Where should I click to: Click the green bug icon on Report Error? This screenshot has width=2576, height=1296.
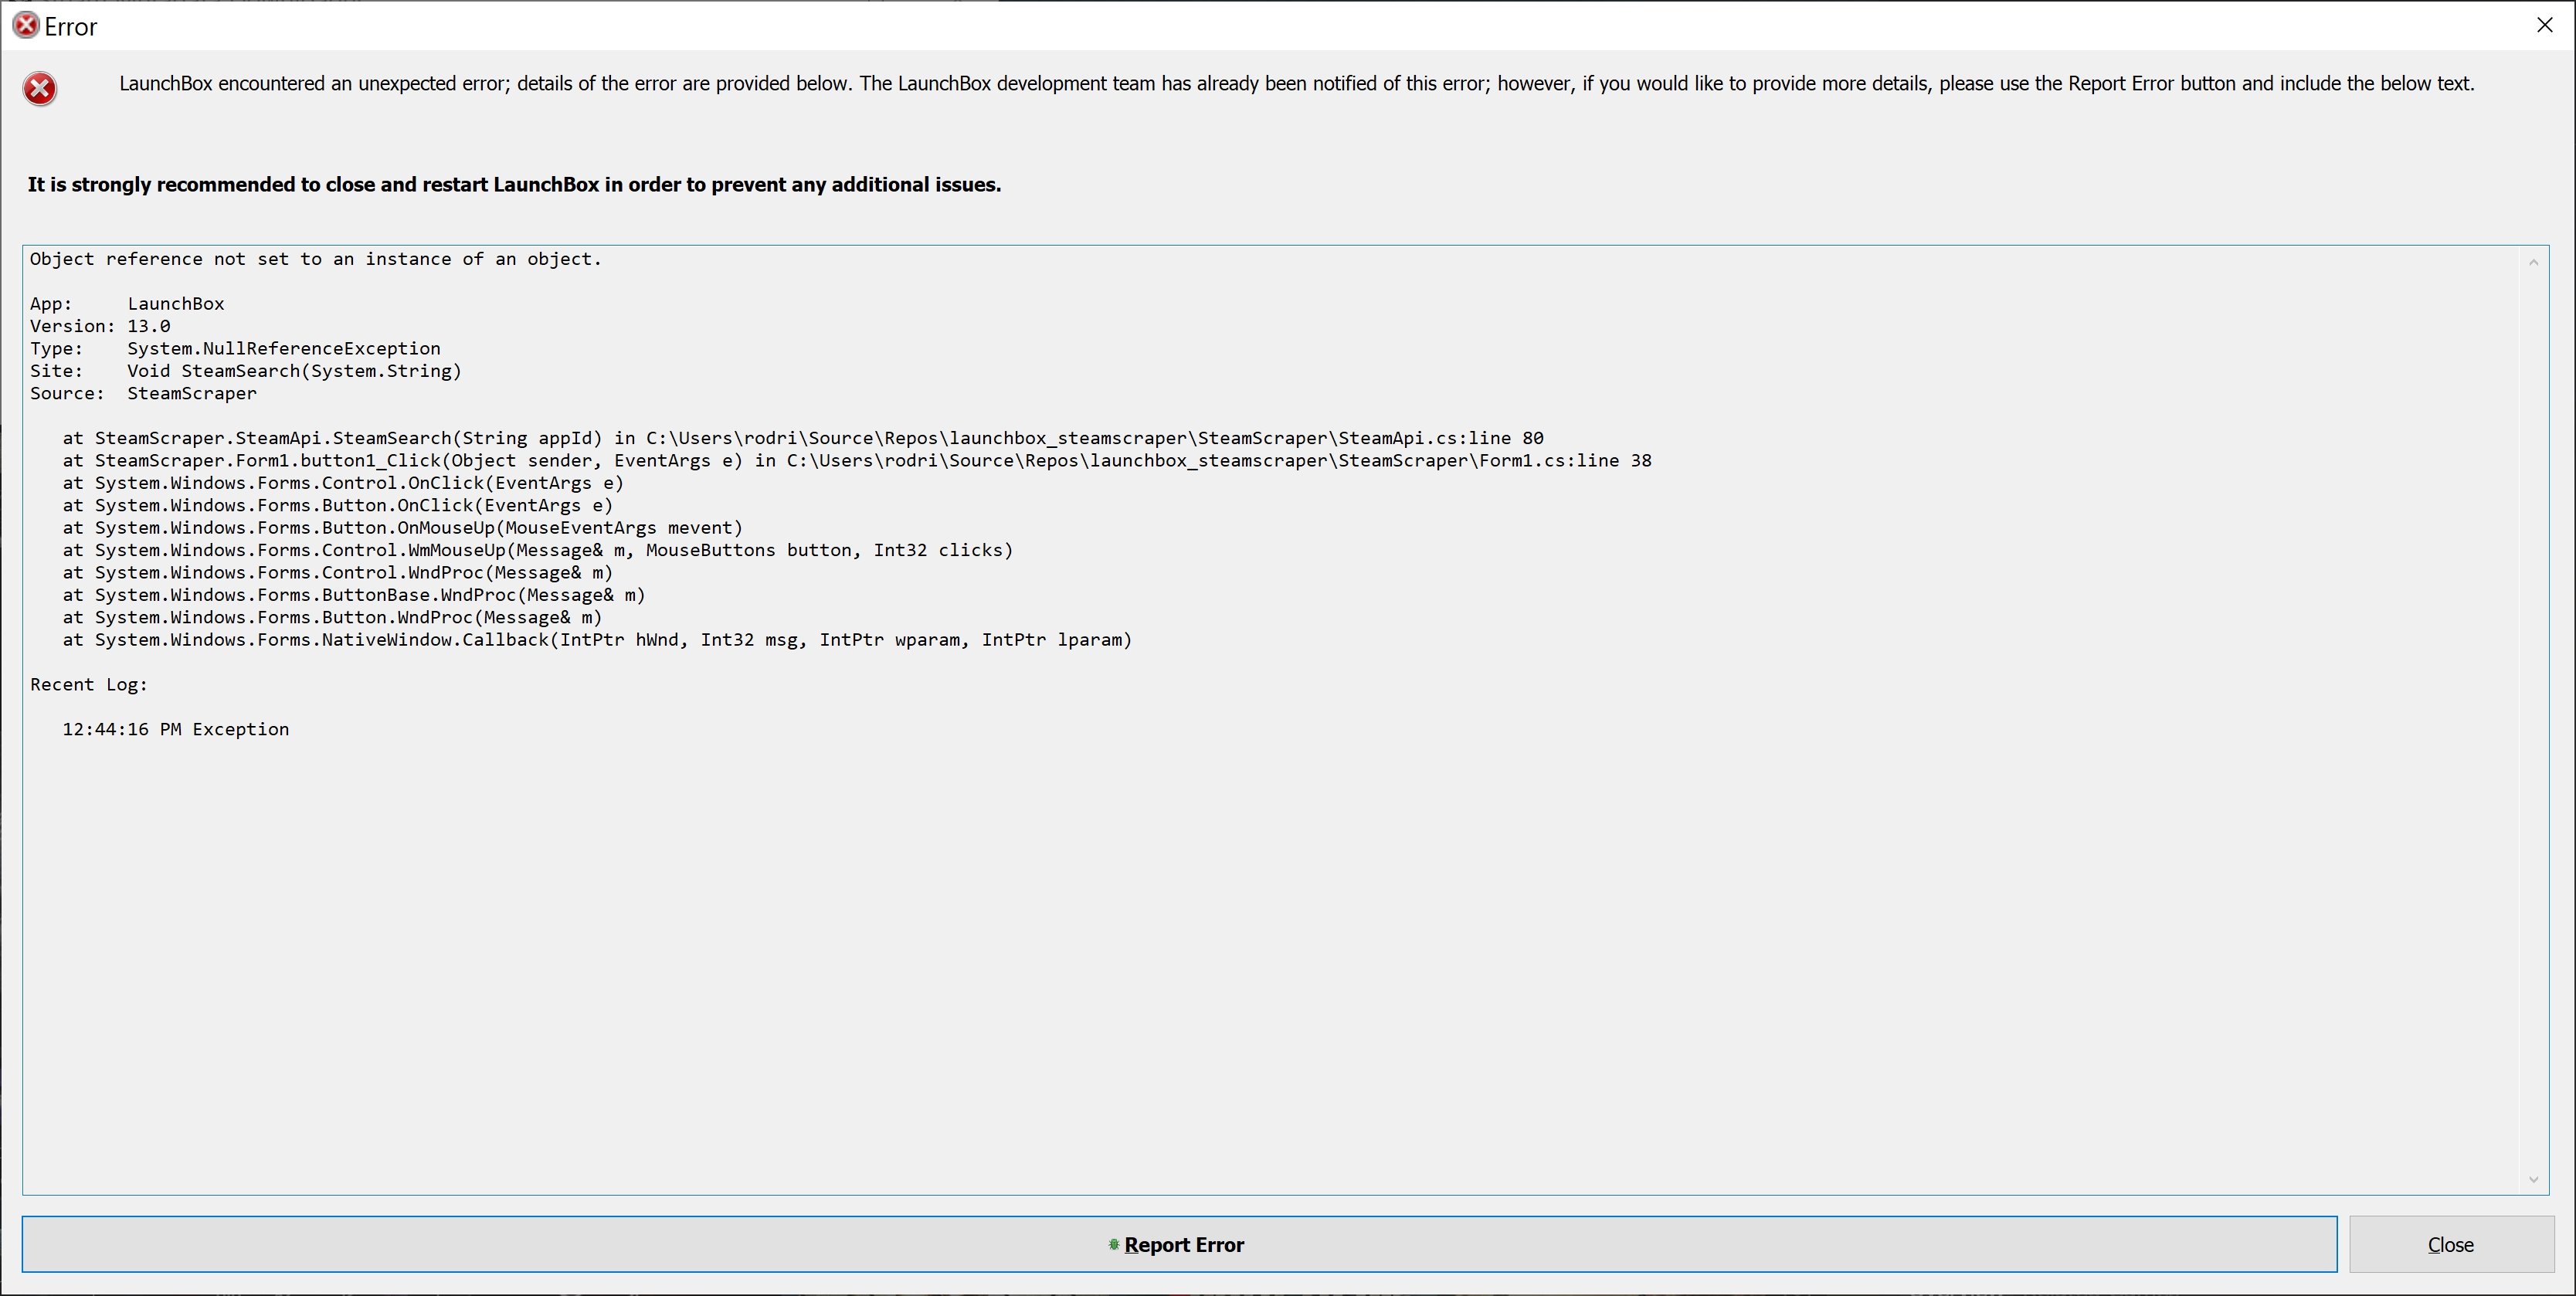pos(1113,1244)
